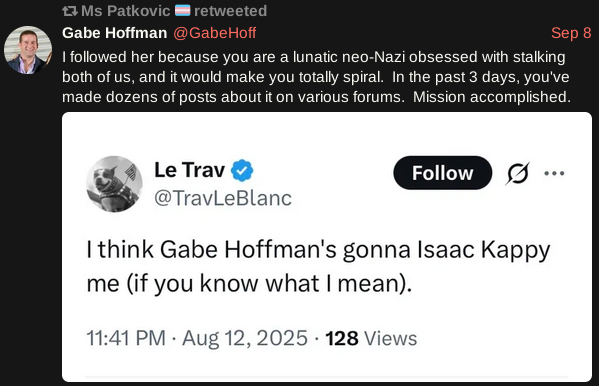Image resolution: width=599 pixels, height=386 pixels.
Task: Click Gabe Hoffman's reply text about stalking
Action: tap(316, 77)
